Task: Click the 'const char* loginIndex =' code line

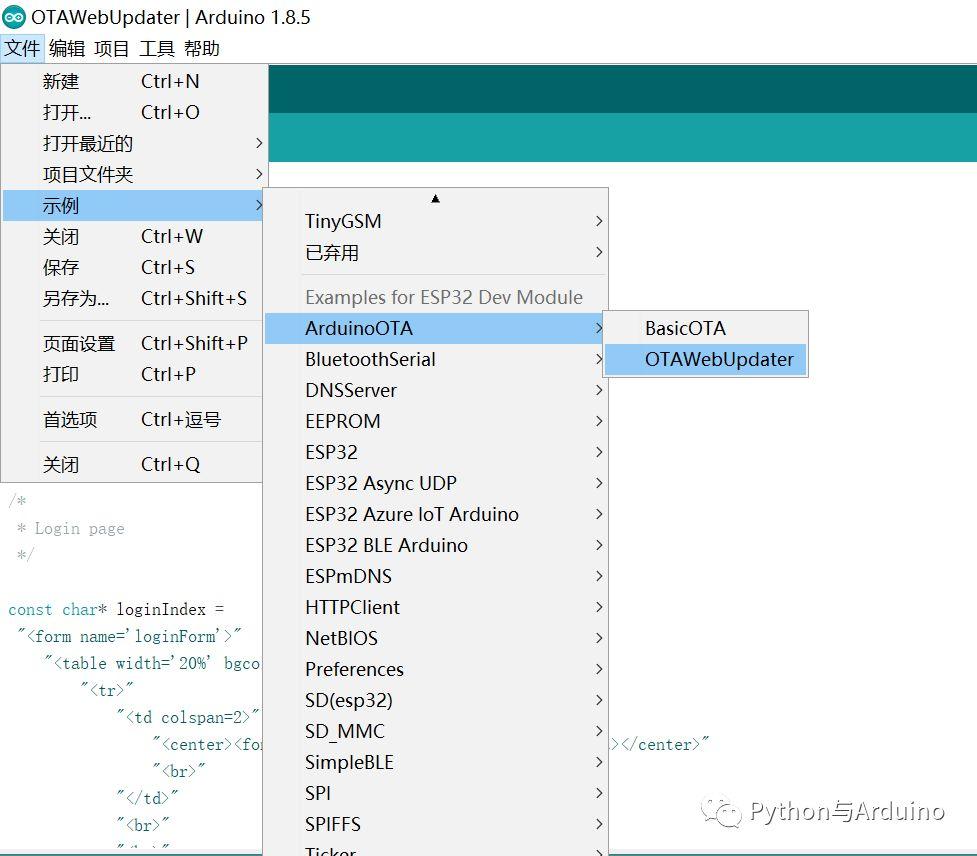Action: [x=116, y=609]
